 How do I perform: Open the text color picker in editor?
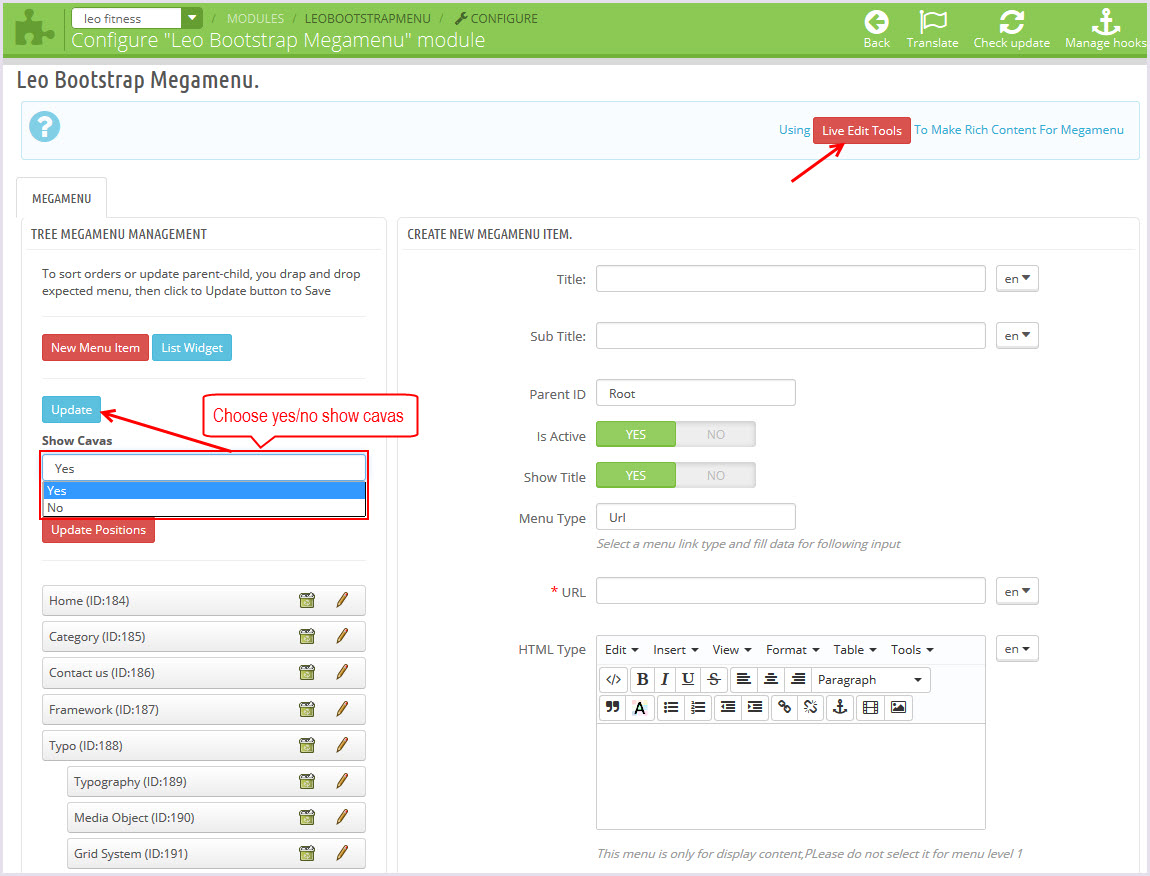pos(640,707)
